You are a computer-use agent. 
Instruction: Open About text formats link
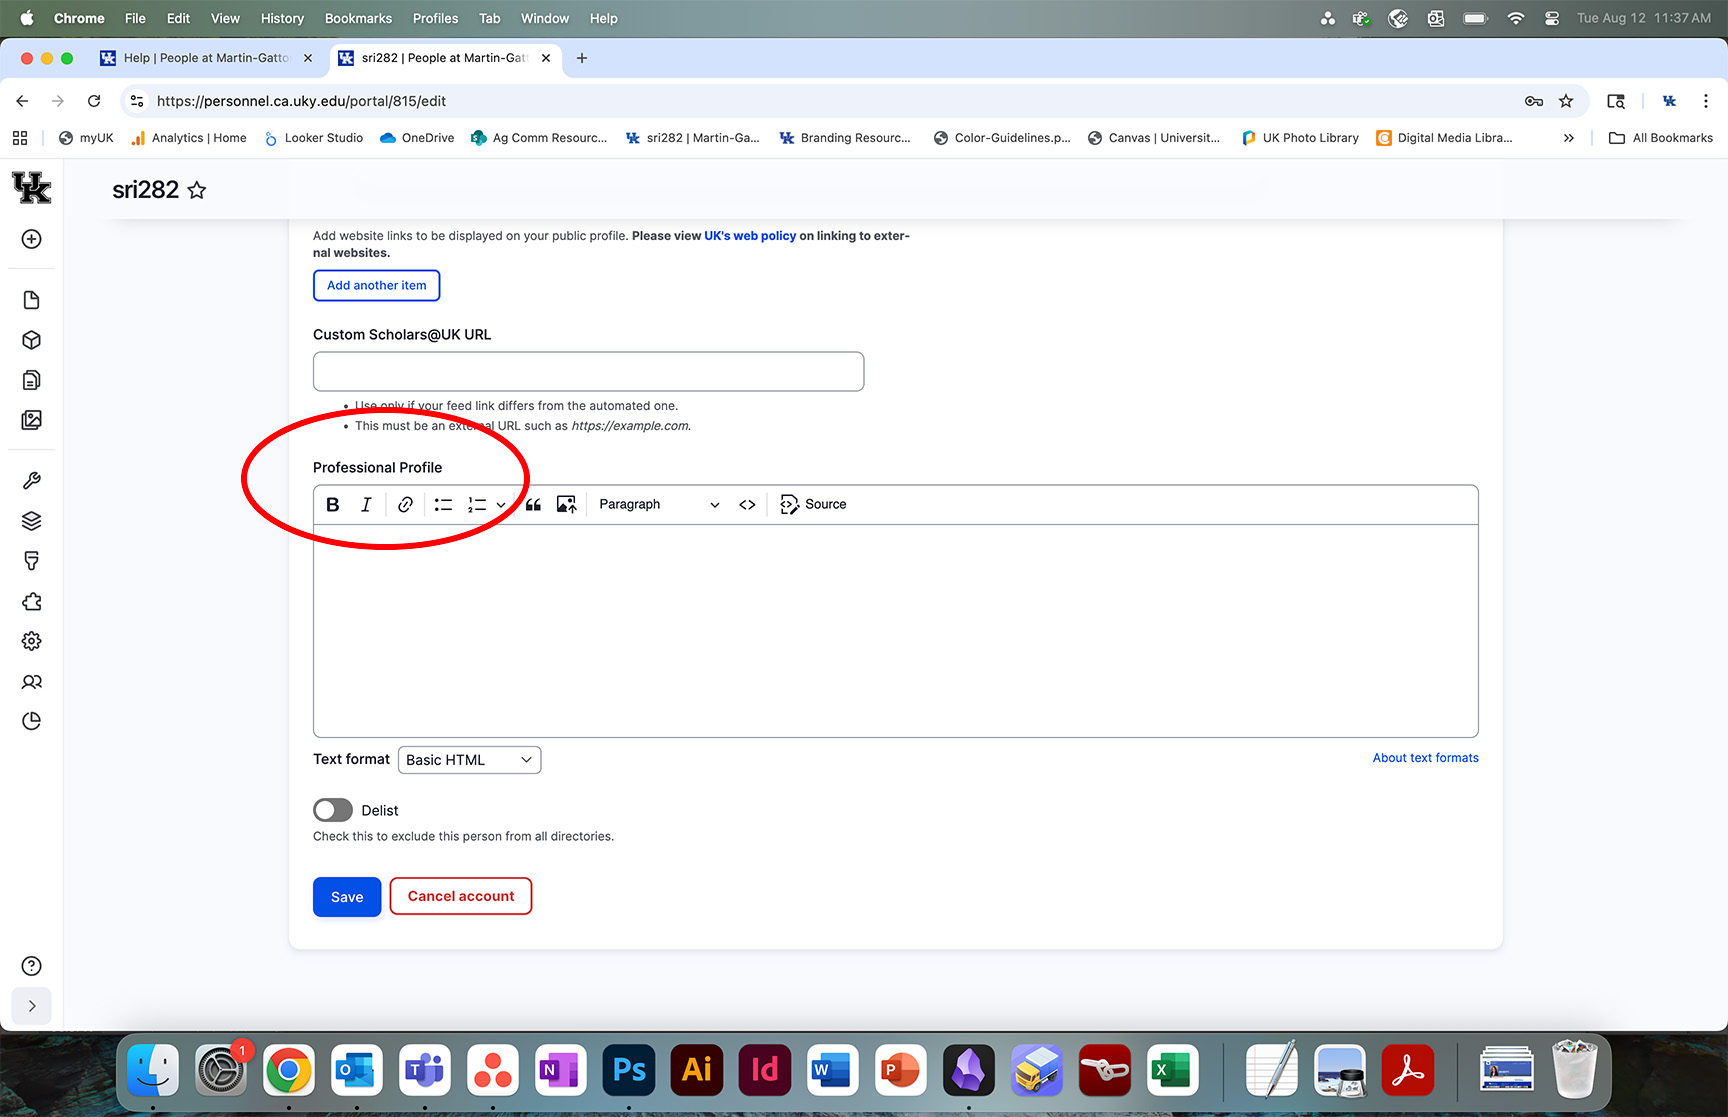(1425, 758)
